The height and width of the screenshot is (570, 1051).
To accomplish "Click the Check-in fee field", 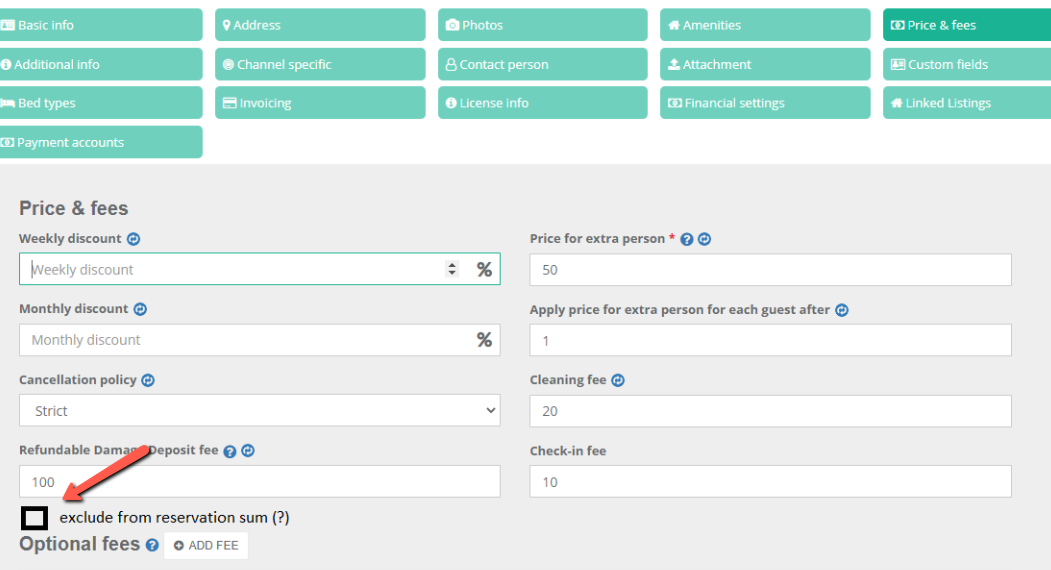I will tap(770, 481).
